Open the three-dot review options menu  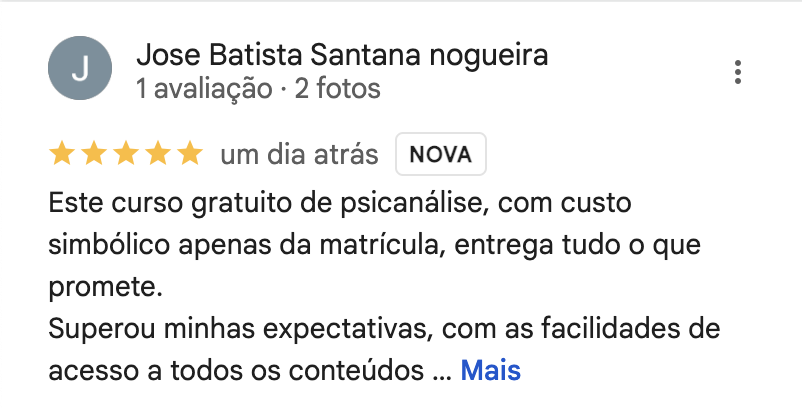pos(738,72)
